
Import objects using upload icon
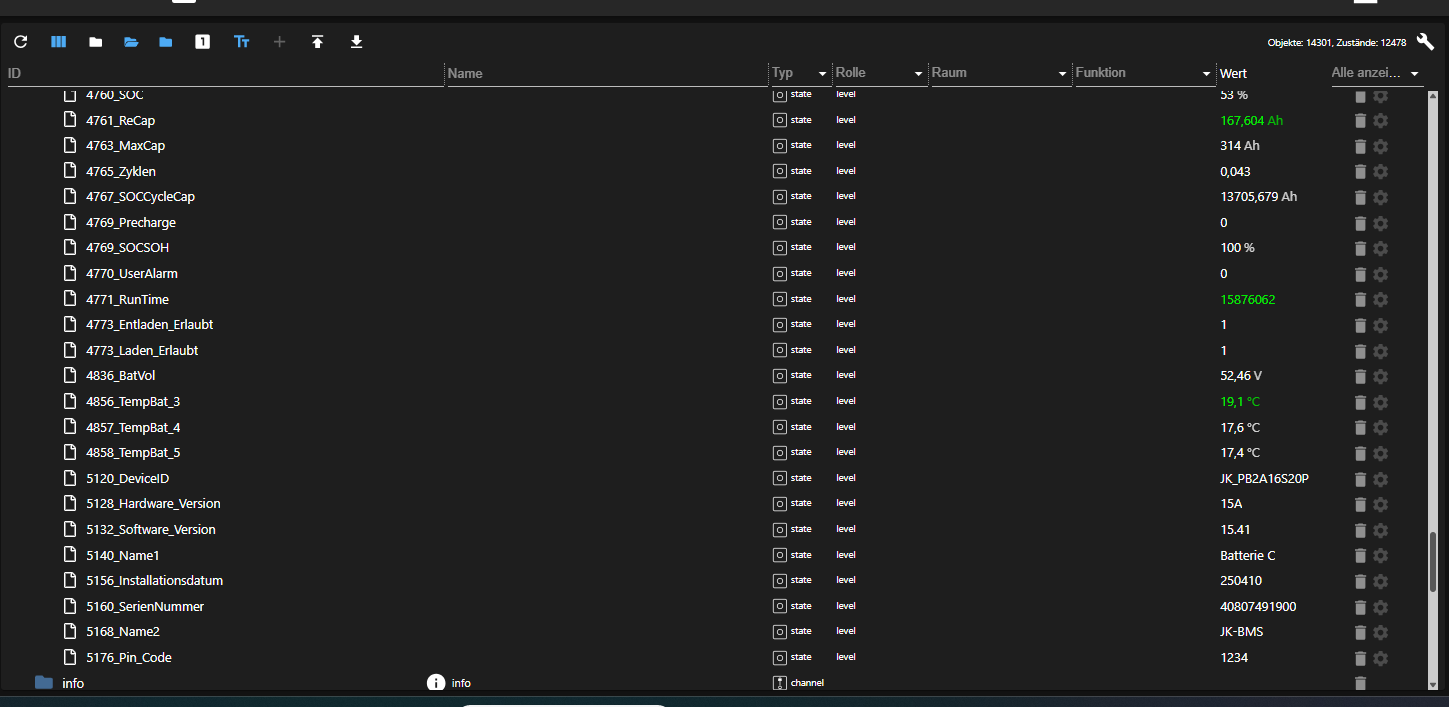coord(317,42)
